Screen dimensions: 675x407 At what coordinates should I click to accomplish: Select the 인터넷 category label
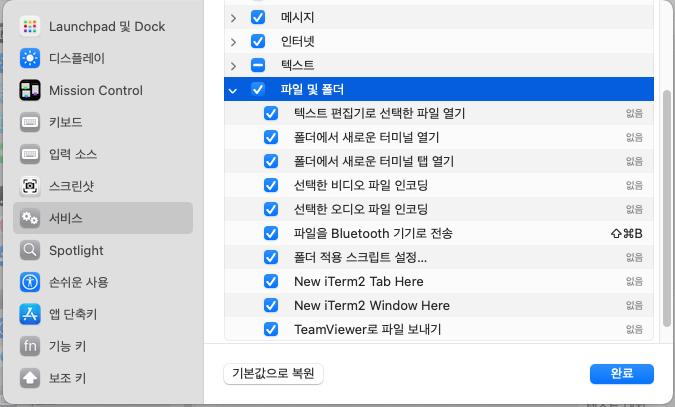tap(297, 42)
